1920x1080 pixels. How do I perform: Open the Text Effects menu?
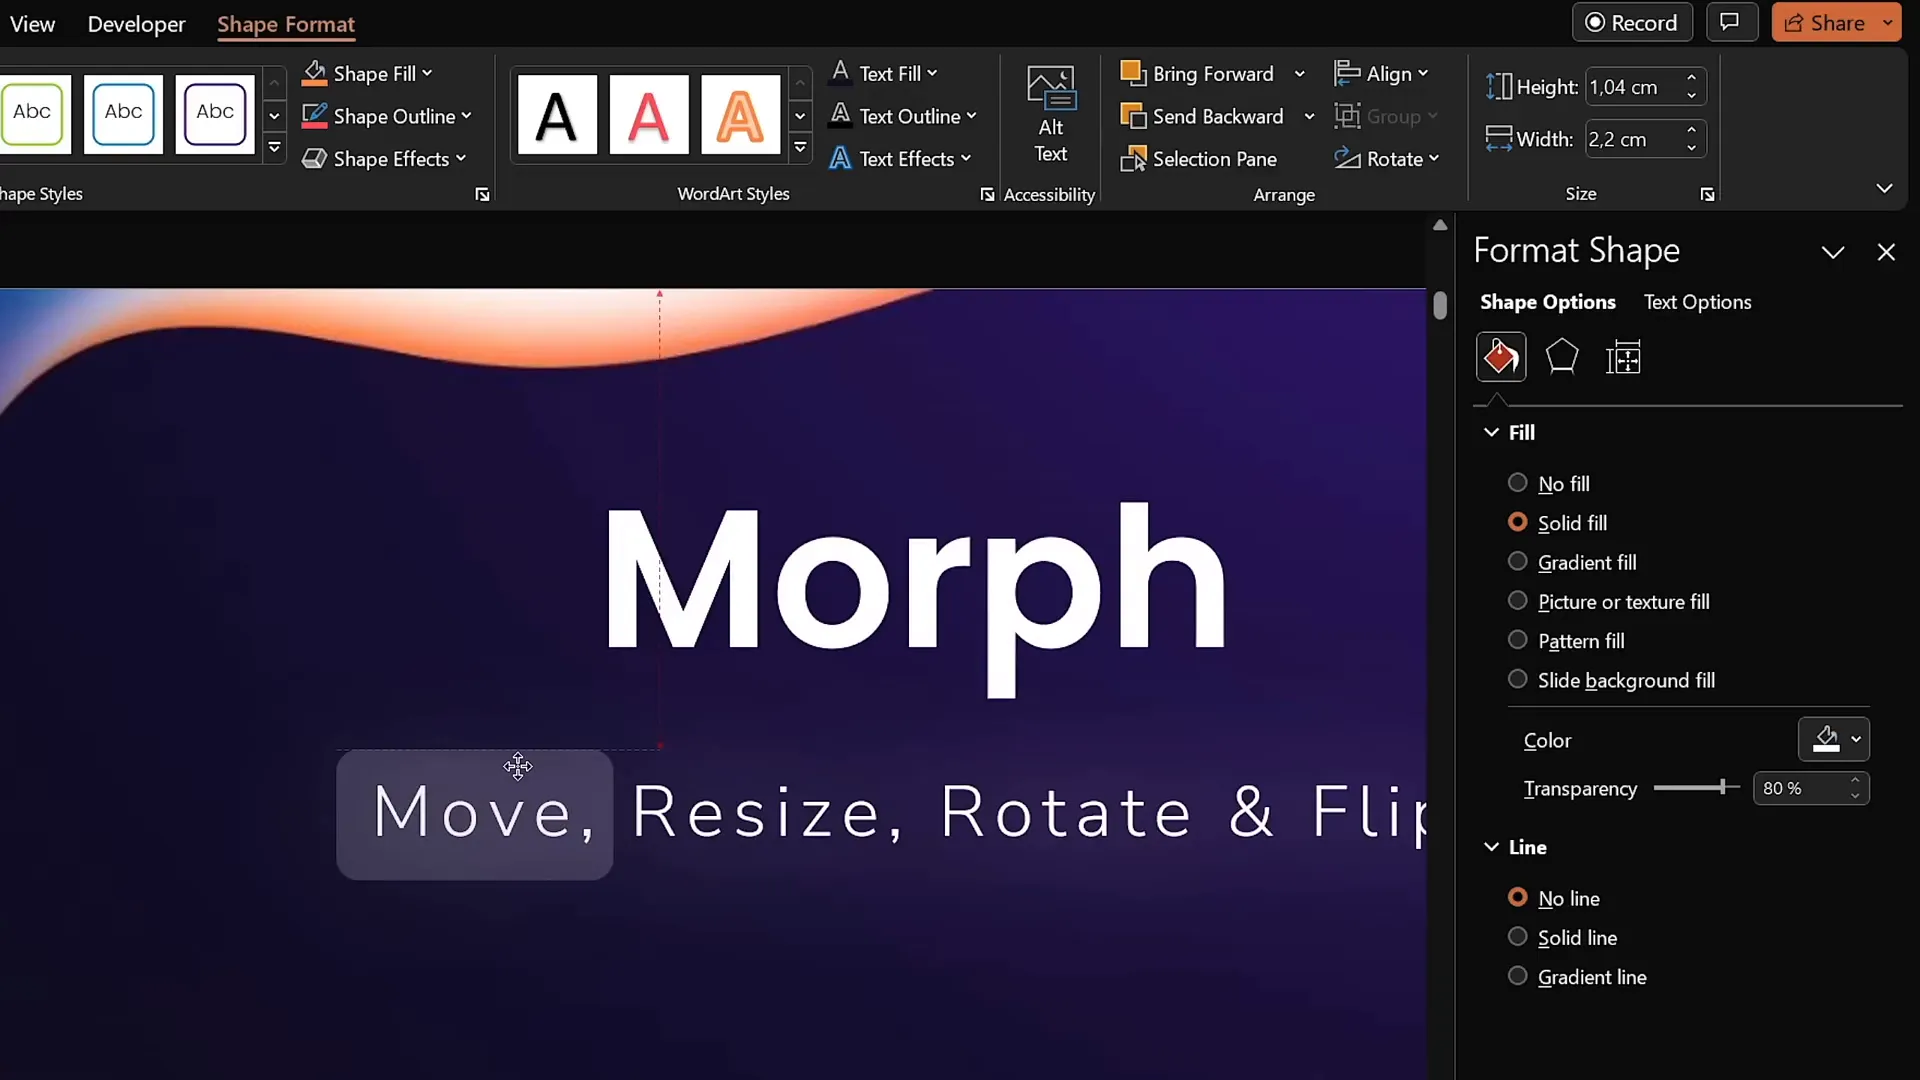click(x=900, y=159)
